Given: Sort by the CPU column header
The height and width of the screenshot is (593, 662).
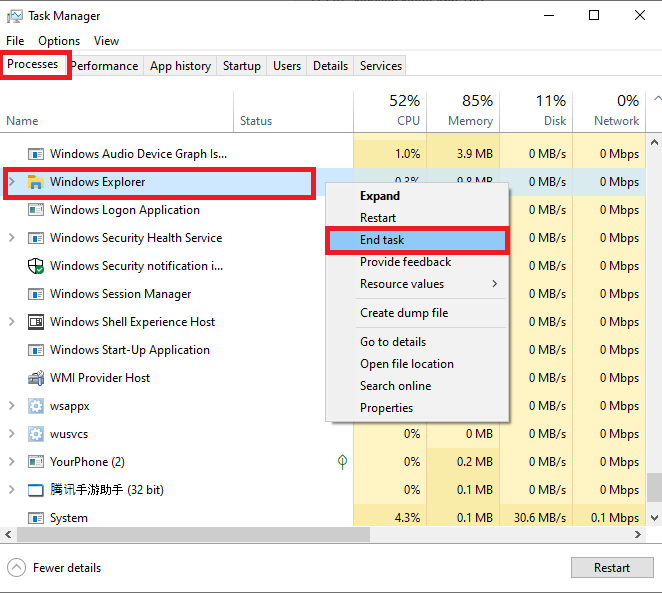Looking at the screenshot, I should point(390,111).
